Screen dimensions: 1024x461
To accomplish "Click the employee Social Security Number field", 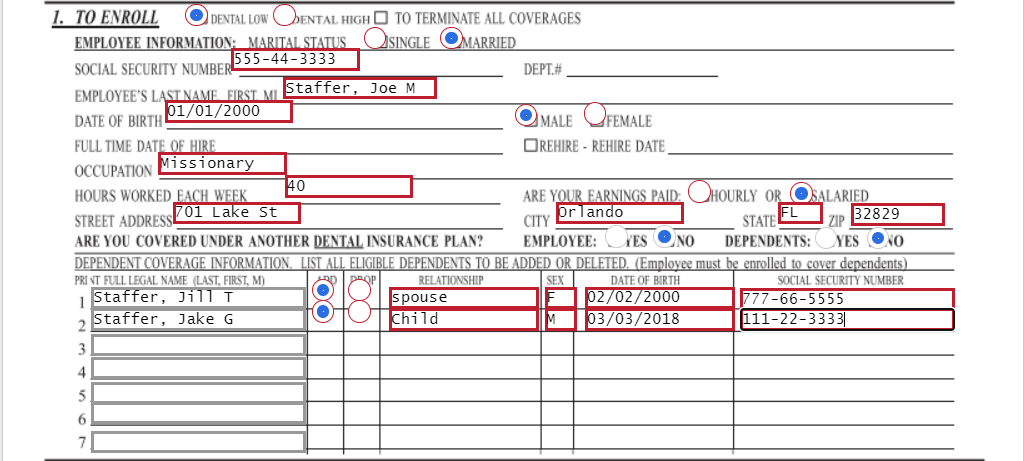I will [x=295, y=60].
